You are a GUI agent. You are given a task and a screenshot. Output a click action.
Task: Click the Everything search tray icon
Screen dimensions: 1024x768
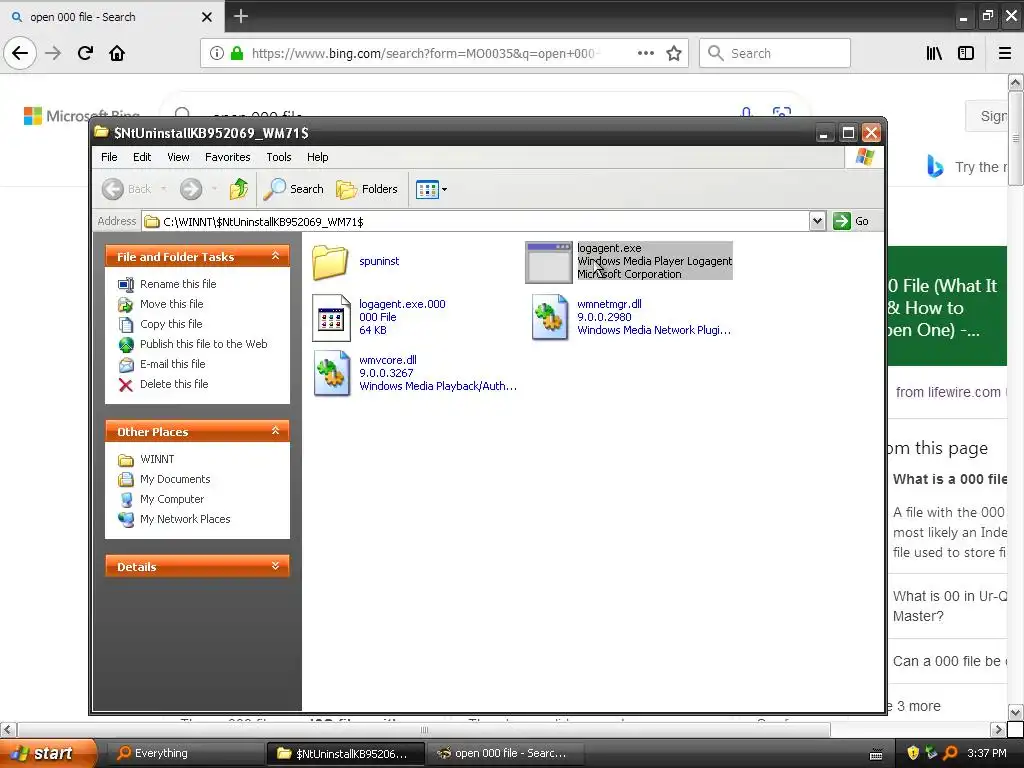click(x=951, y=753)
